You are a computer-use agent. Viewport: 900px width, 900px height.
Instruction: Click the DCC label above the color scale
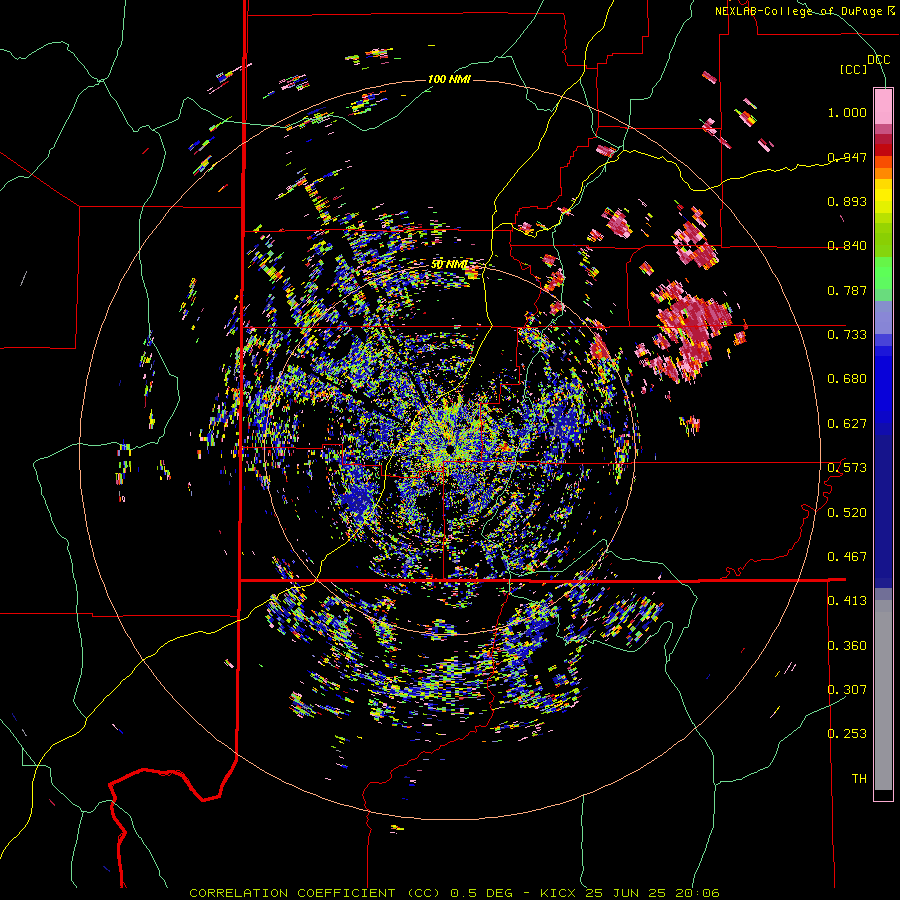click(x=878, y=60)
